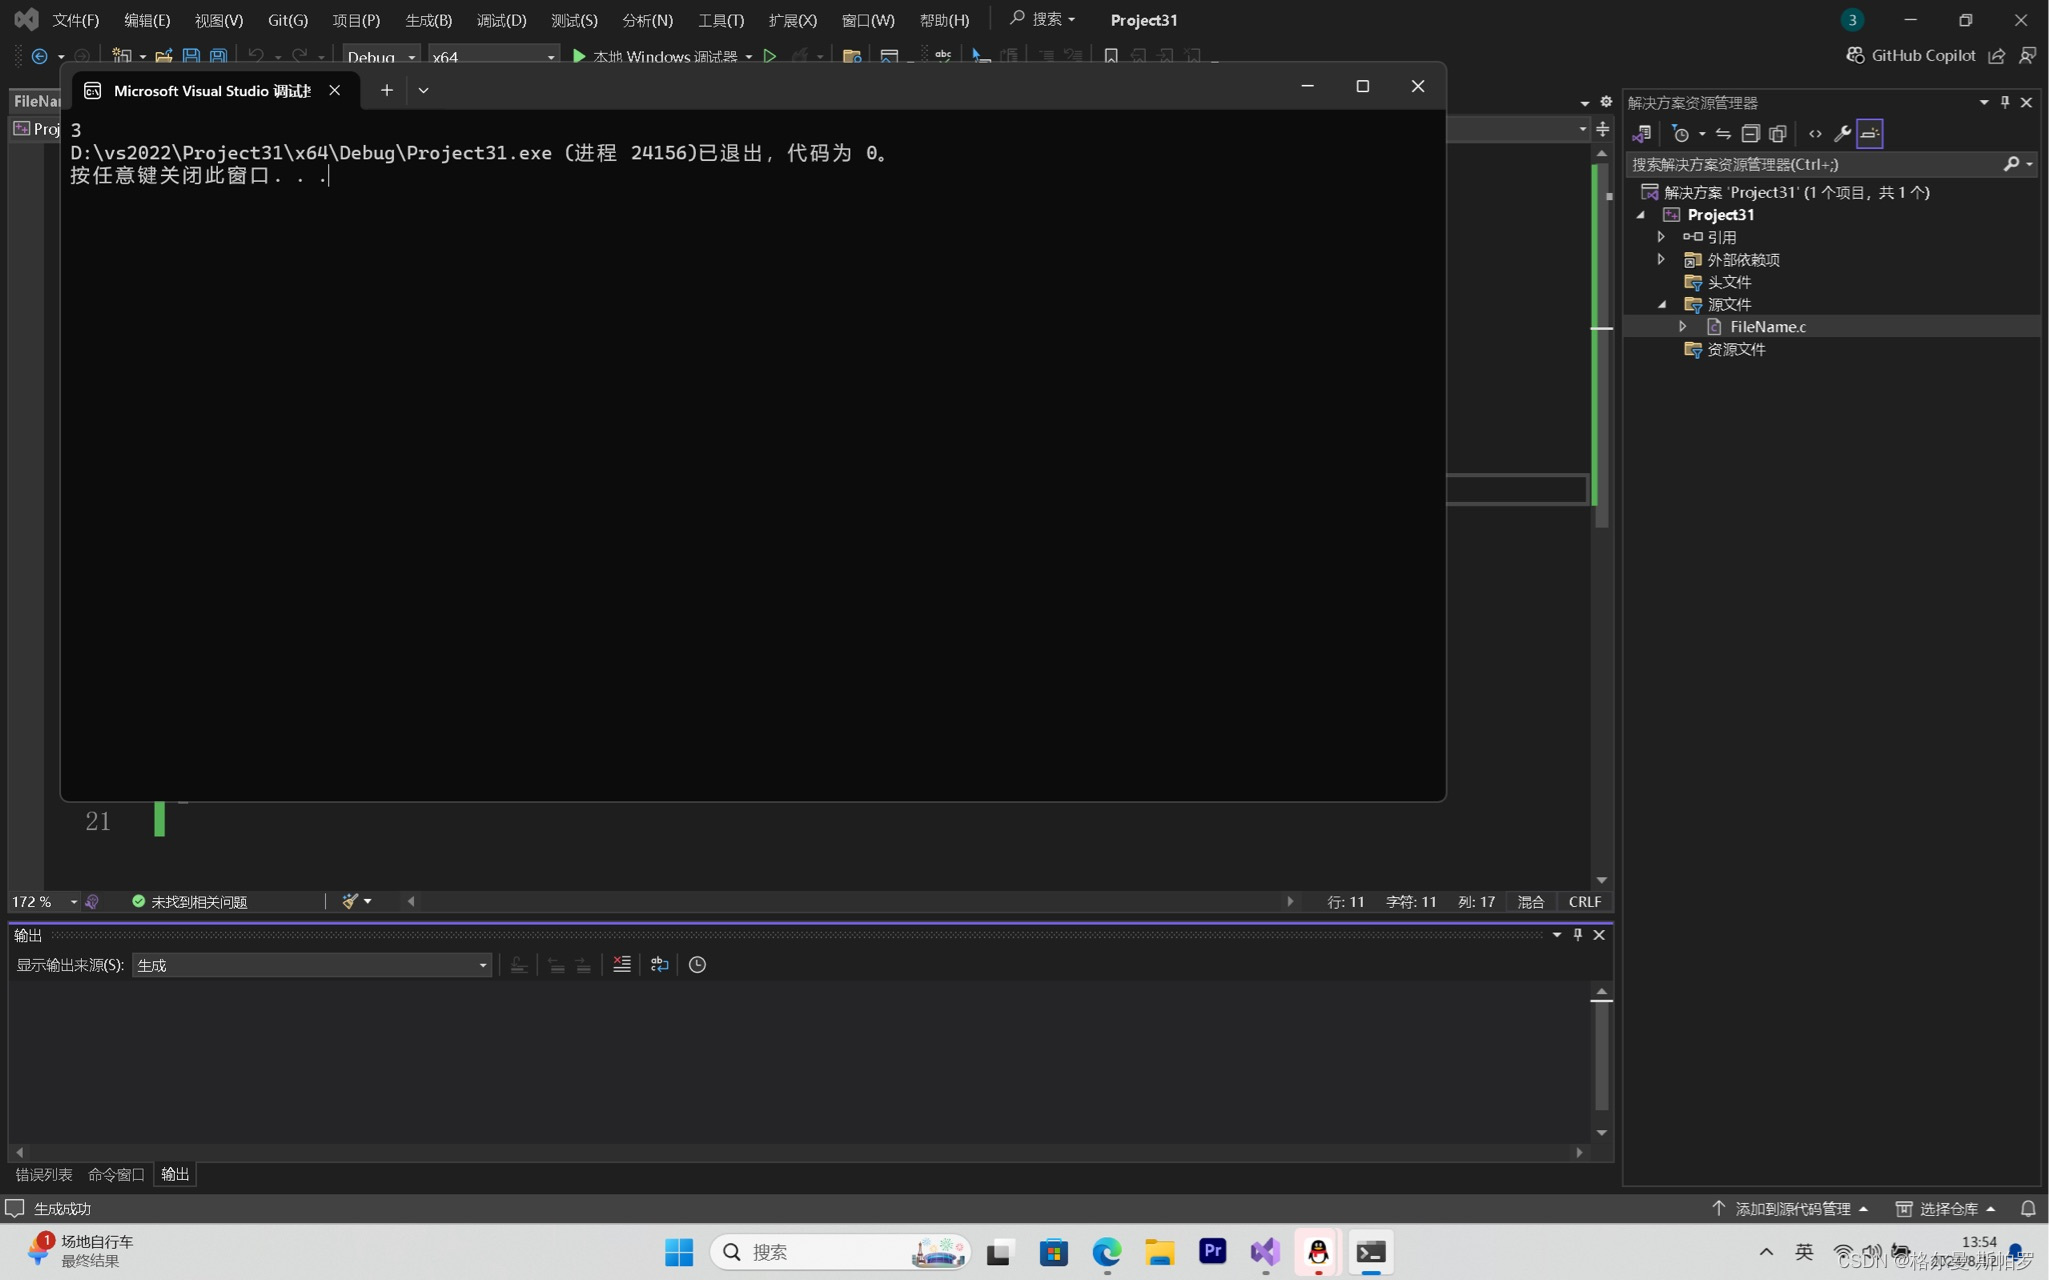Click the save all files icon
The image size is (2049, 1280).
click(x=218, y=56)
